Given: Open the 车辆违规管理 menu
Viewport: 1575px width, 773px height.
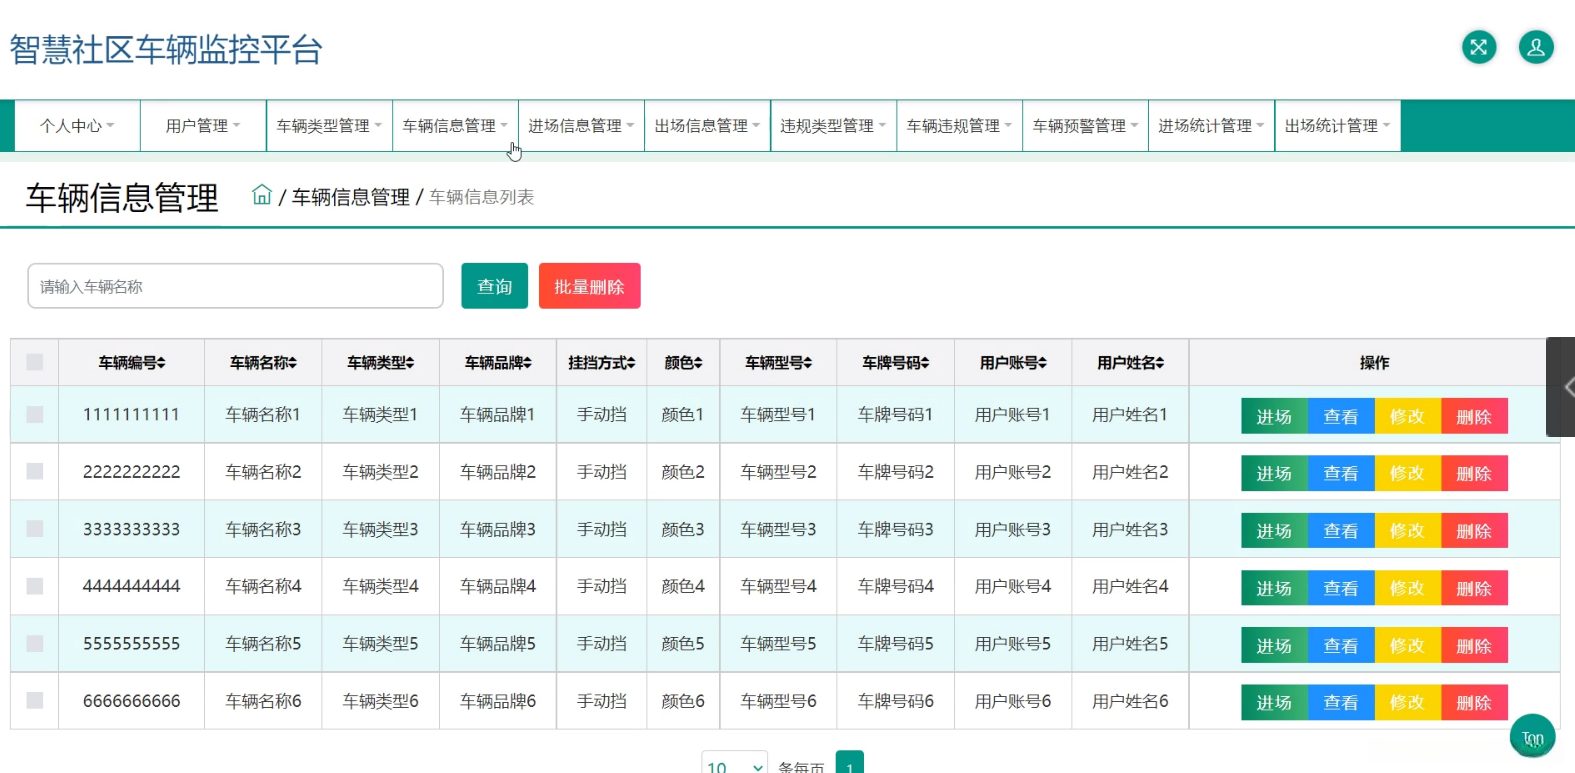Looking at the screenshot, I should (959, 126).
